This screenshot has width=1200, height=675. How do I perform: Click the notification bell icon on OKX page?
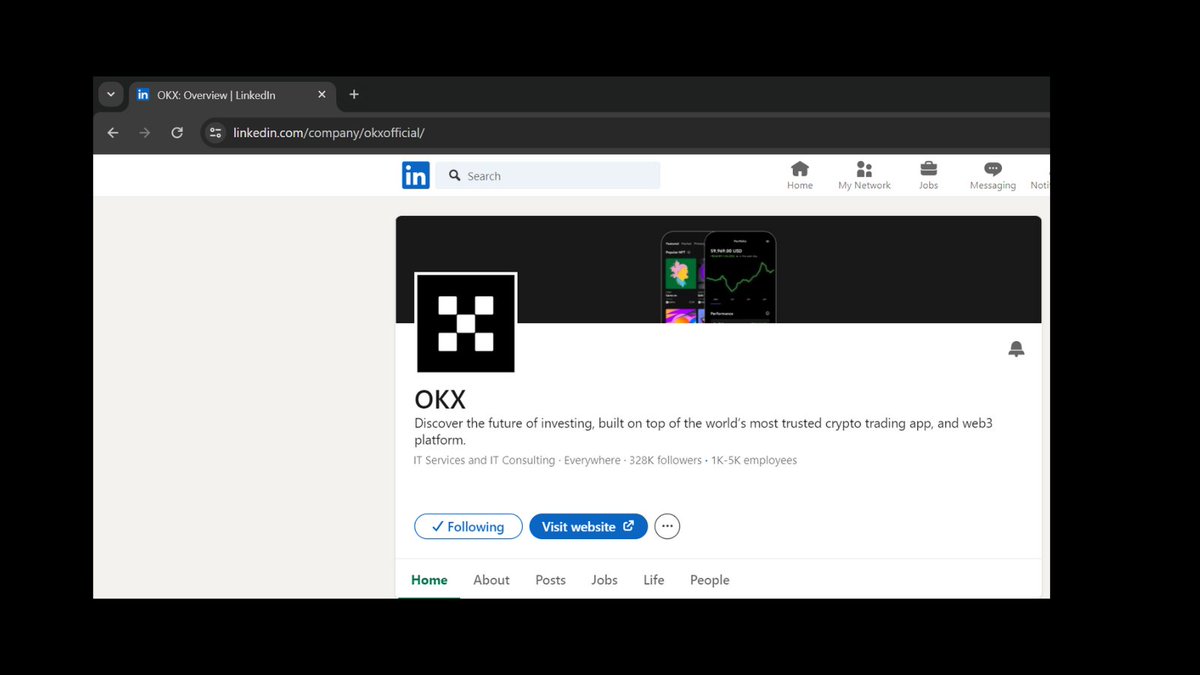point(1016,349)
